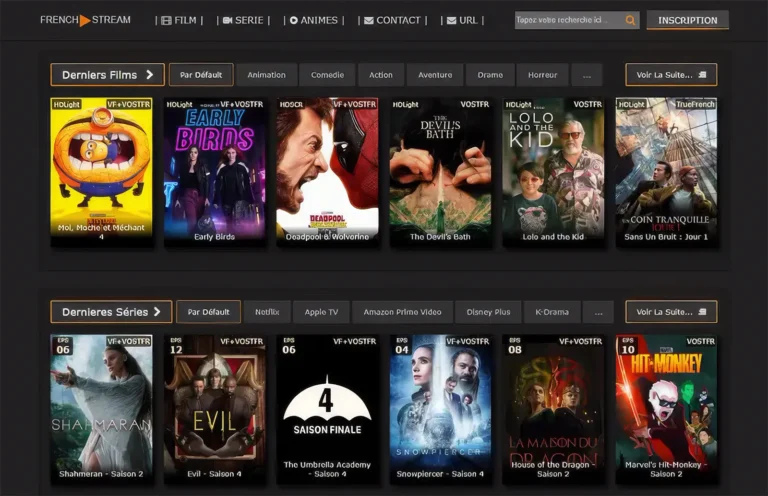Select the Action genre filter

(381, 75)
